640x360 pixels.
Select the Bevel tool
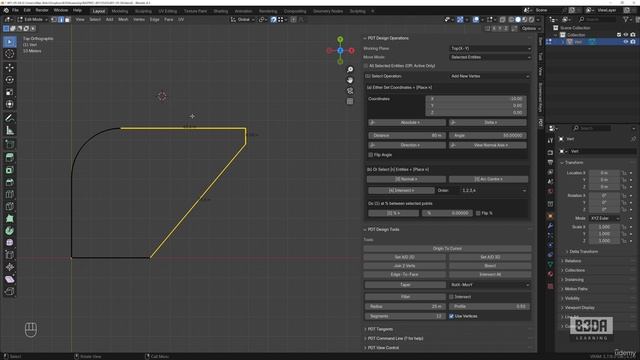9,182
